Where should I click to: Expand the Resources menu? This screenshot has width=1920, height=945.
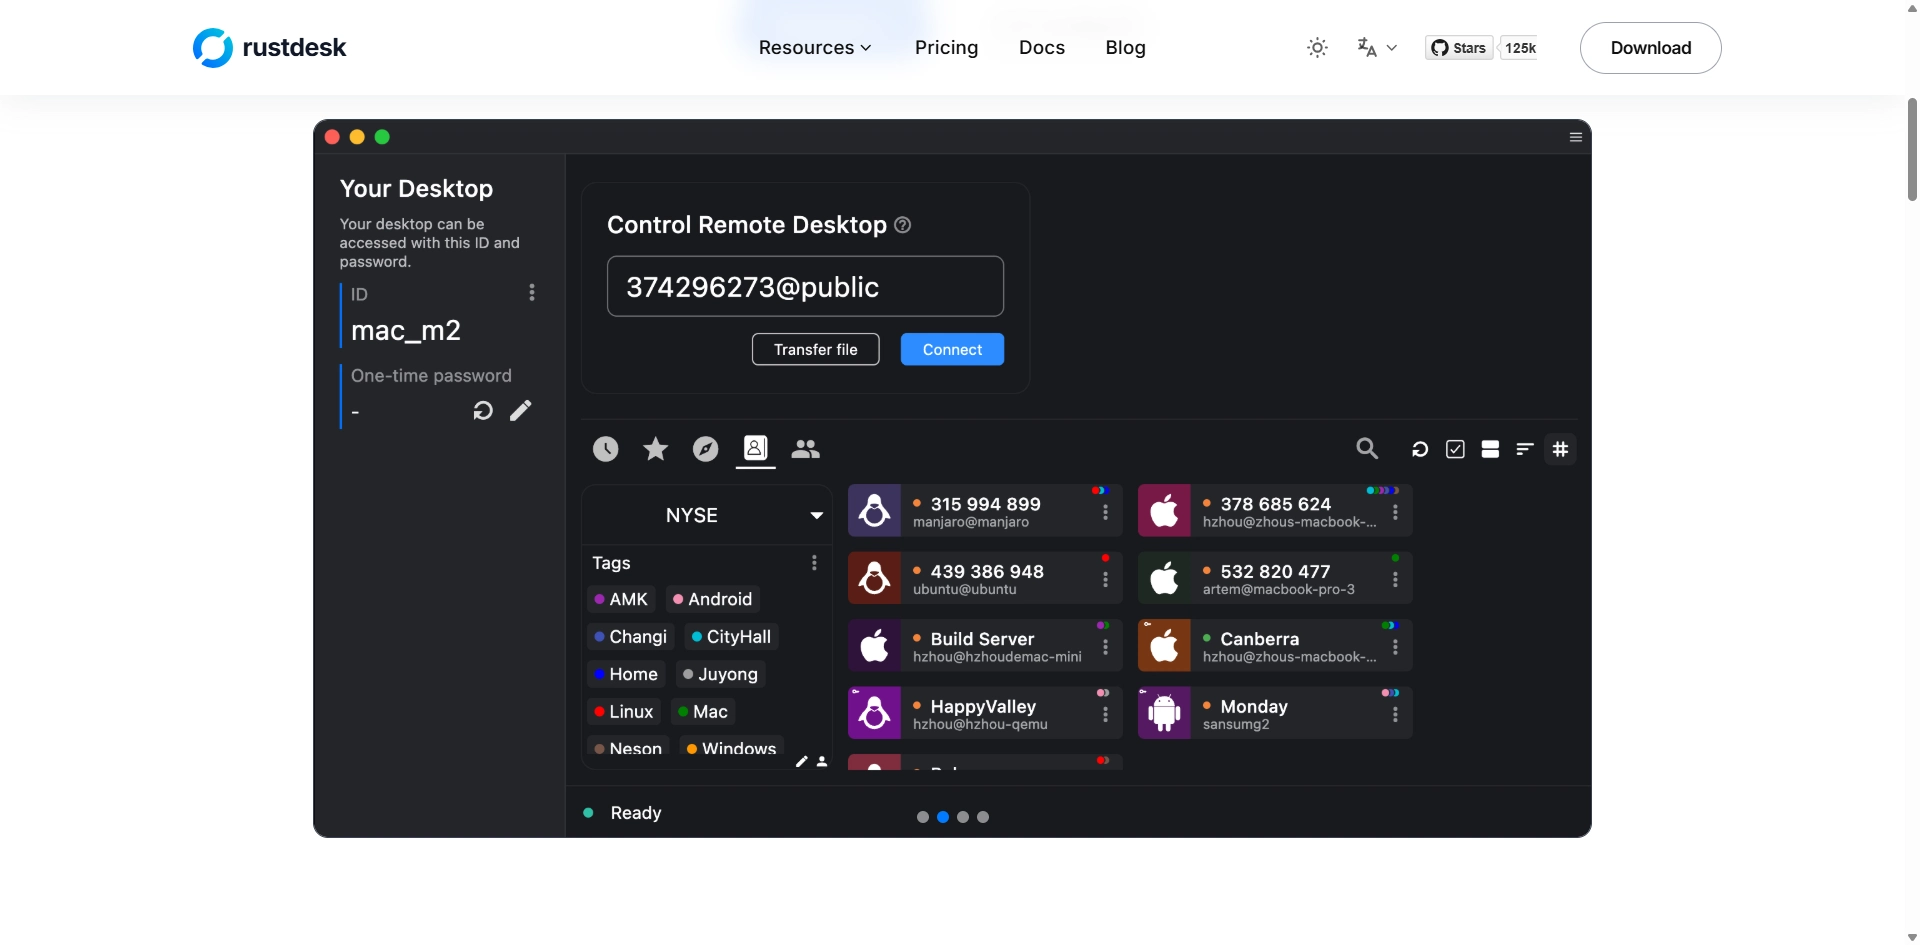click(x=815, y=47)
